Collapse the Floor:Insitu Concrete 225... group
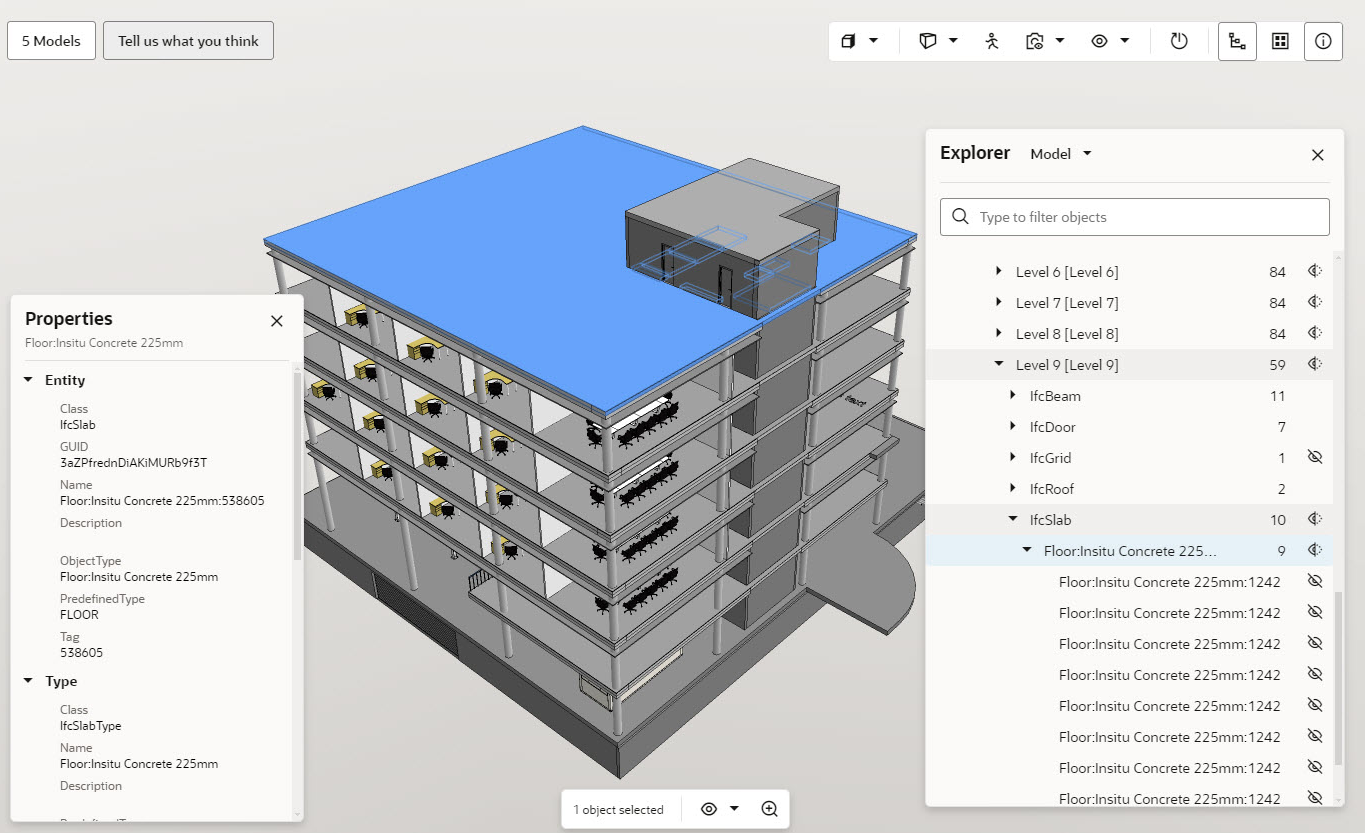The image size is (1365, 833). (1027, 550)
